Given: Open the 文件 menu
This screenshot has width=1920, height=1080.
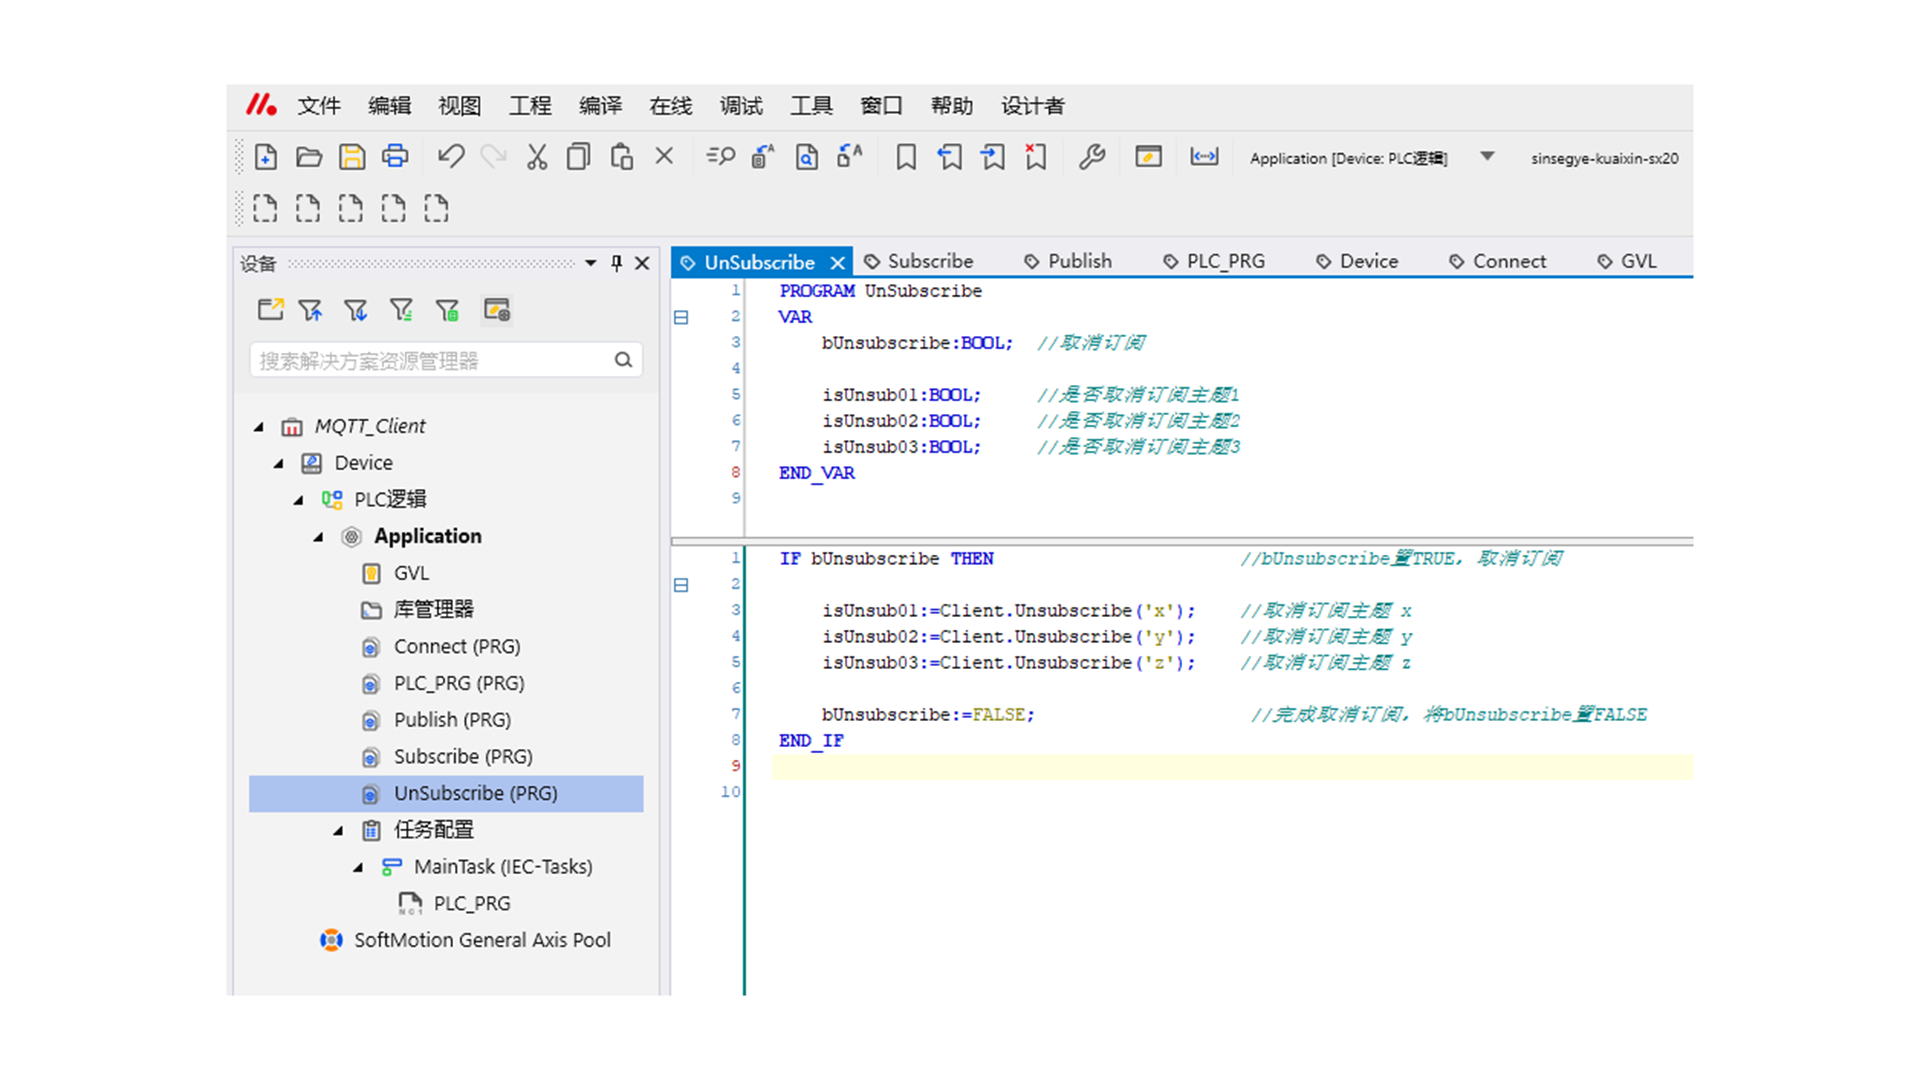Looking at the screenshot, I should (319, 106).
